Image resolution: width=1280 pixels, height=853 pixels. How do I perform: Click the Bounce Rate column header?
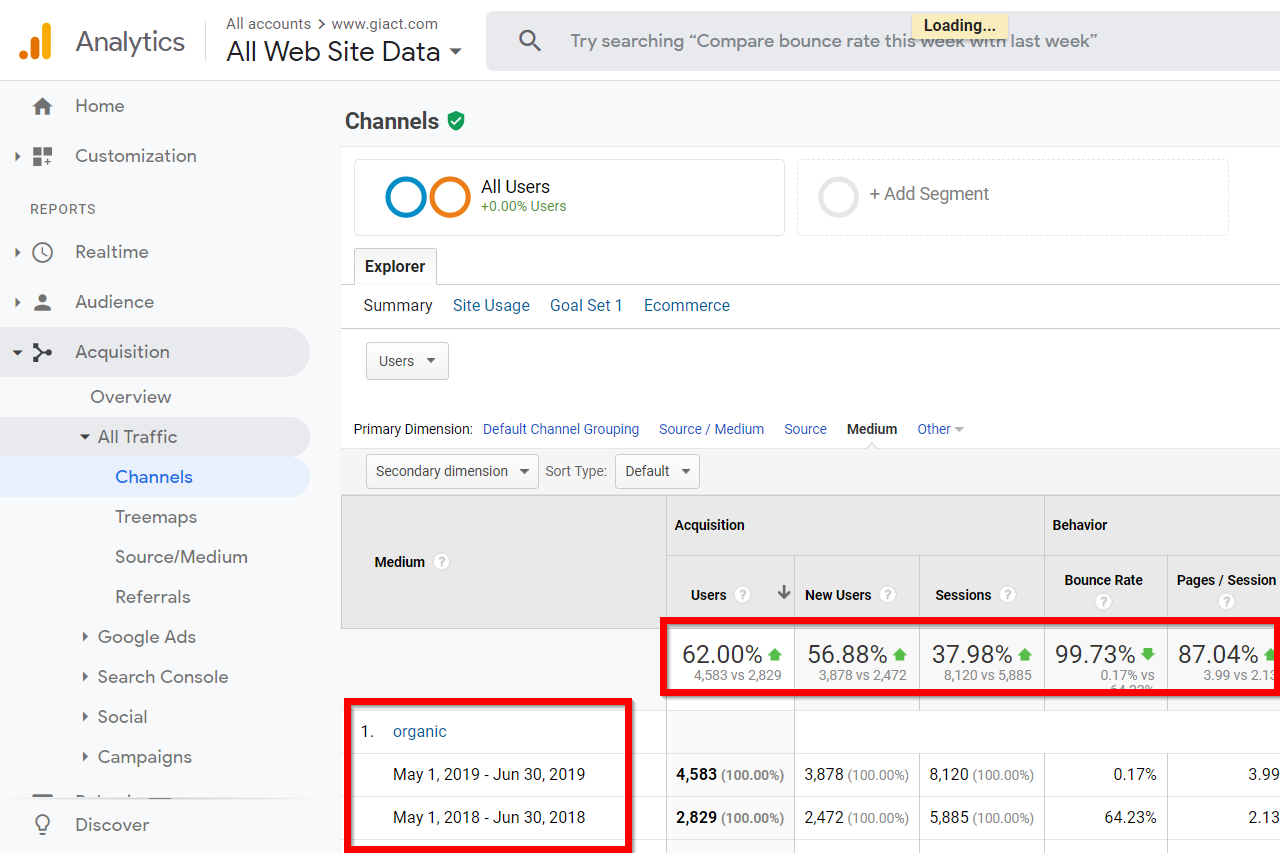[1103, 580]
